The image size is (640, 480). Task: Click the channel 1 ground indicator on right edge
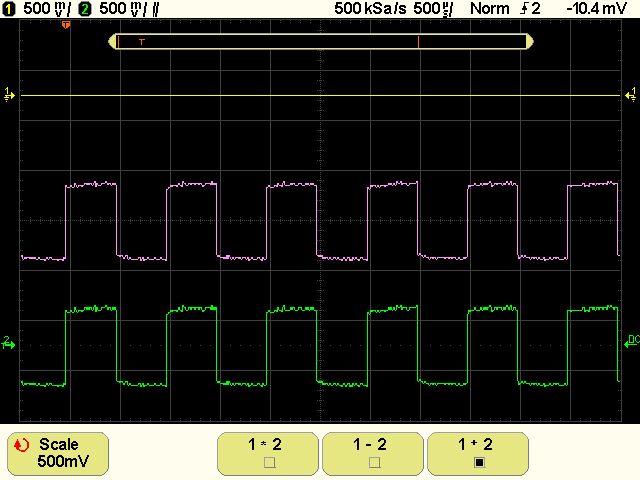pos(631,94)
